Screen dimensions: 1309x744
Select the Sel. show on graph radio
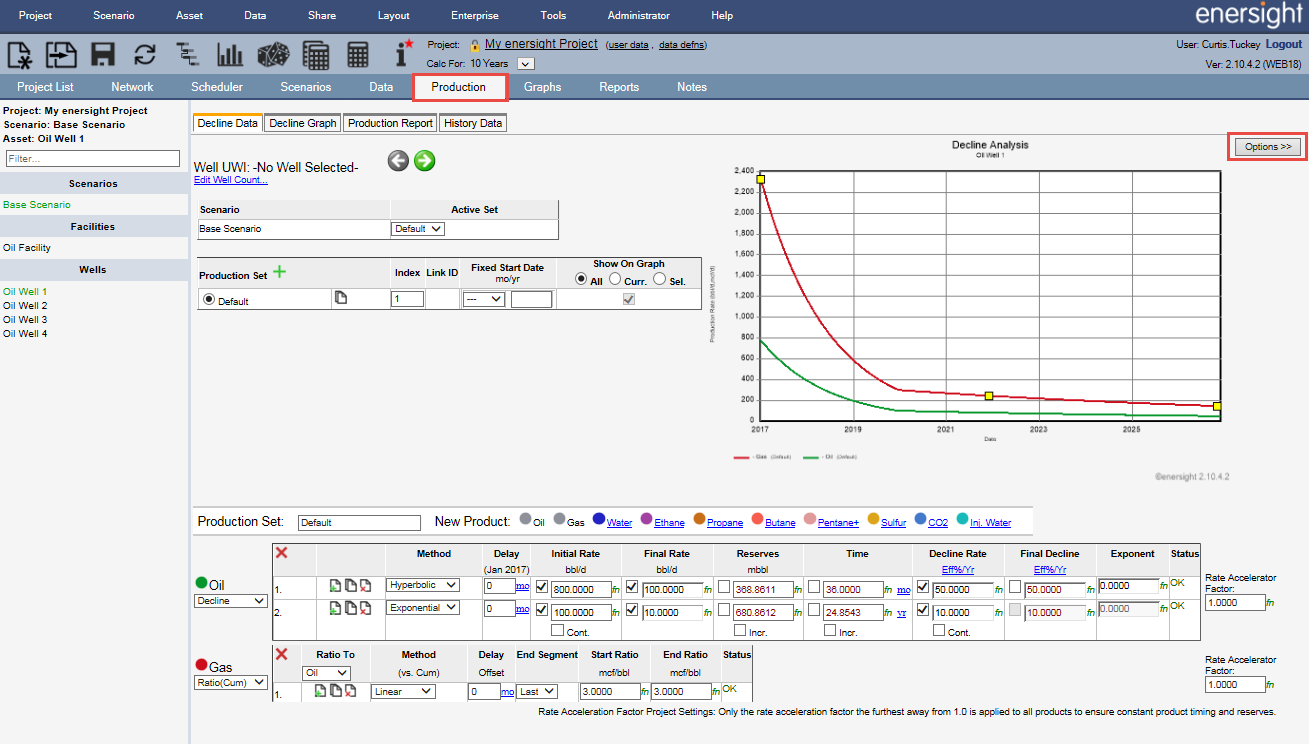click(659, 280)
